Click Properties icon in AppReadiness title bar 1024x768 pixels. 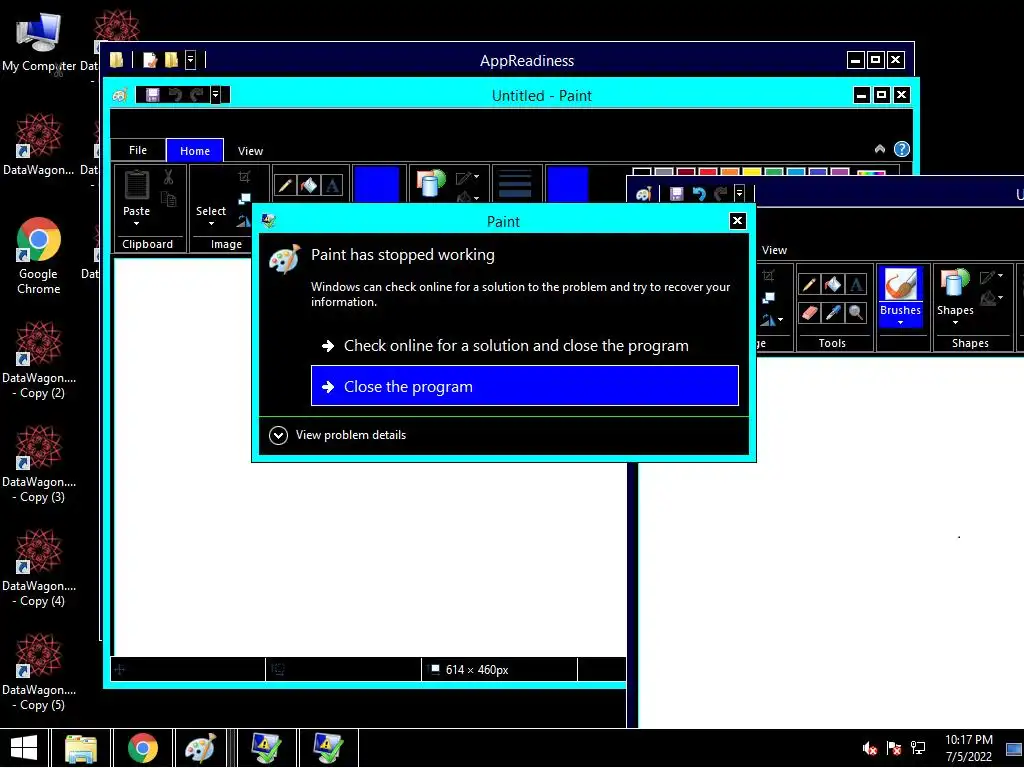(150, 60)
